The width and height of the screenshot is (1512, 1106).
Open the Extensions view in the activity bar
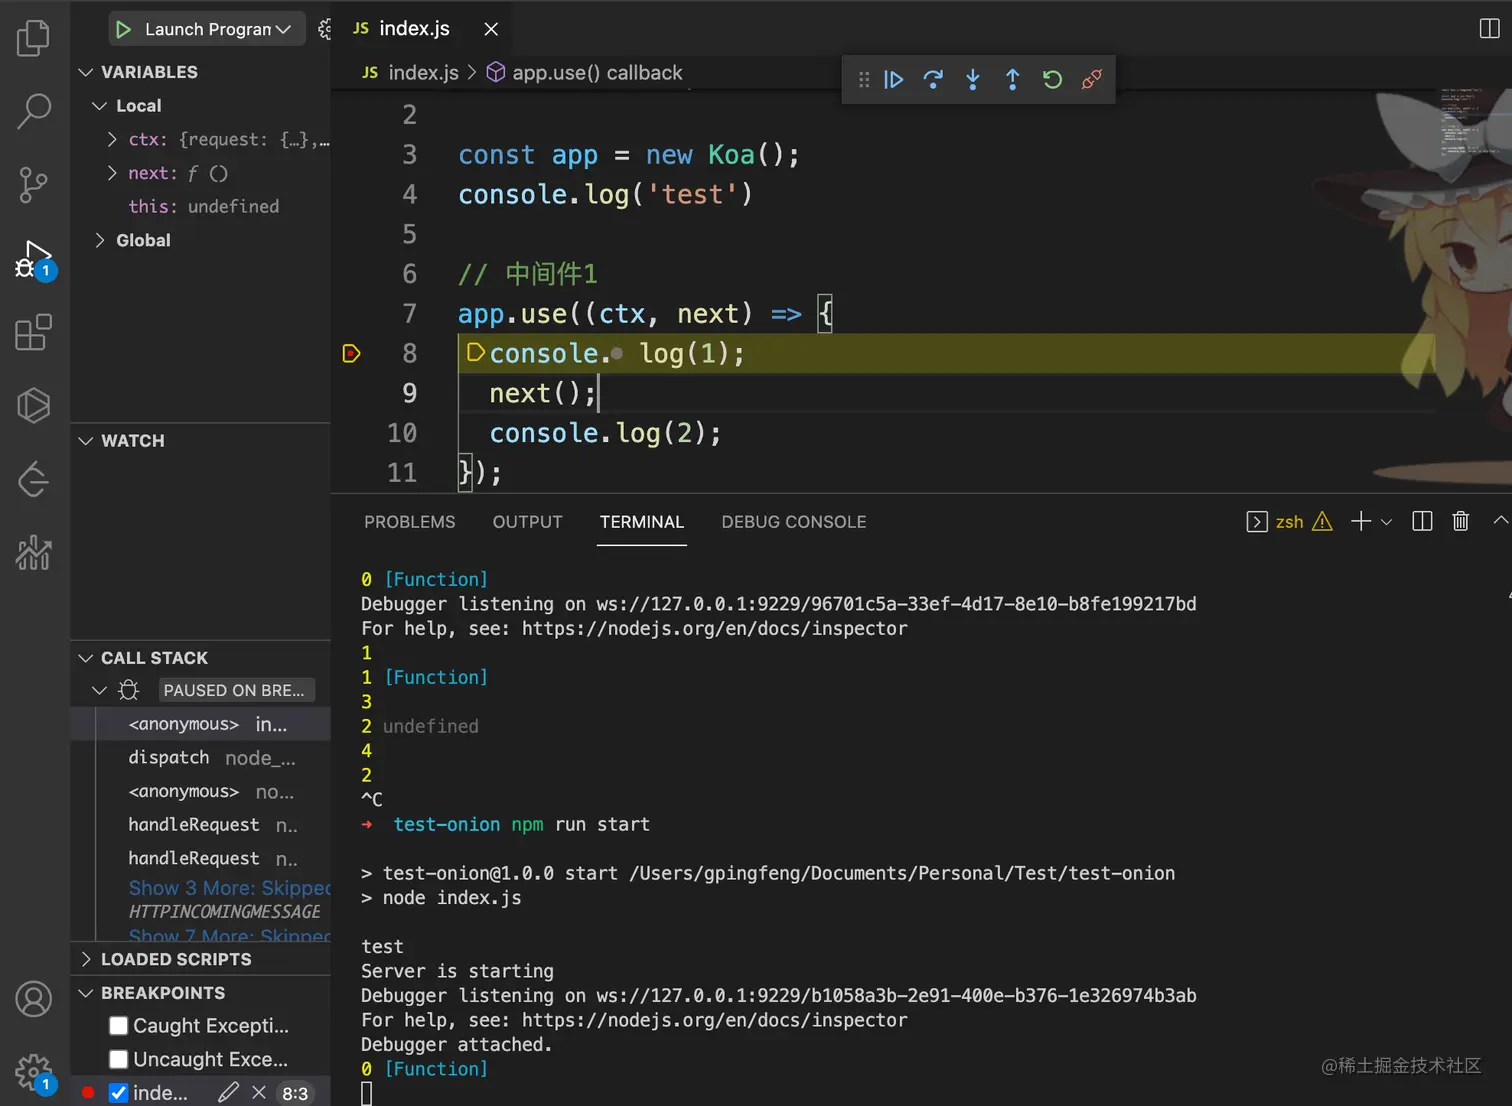pyautogui.click(x=34, y=332)
